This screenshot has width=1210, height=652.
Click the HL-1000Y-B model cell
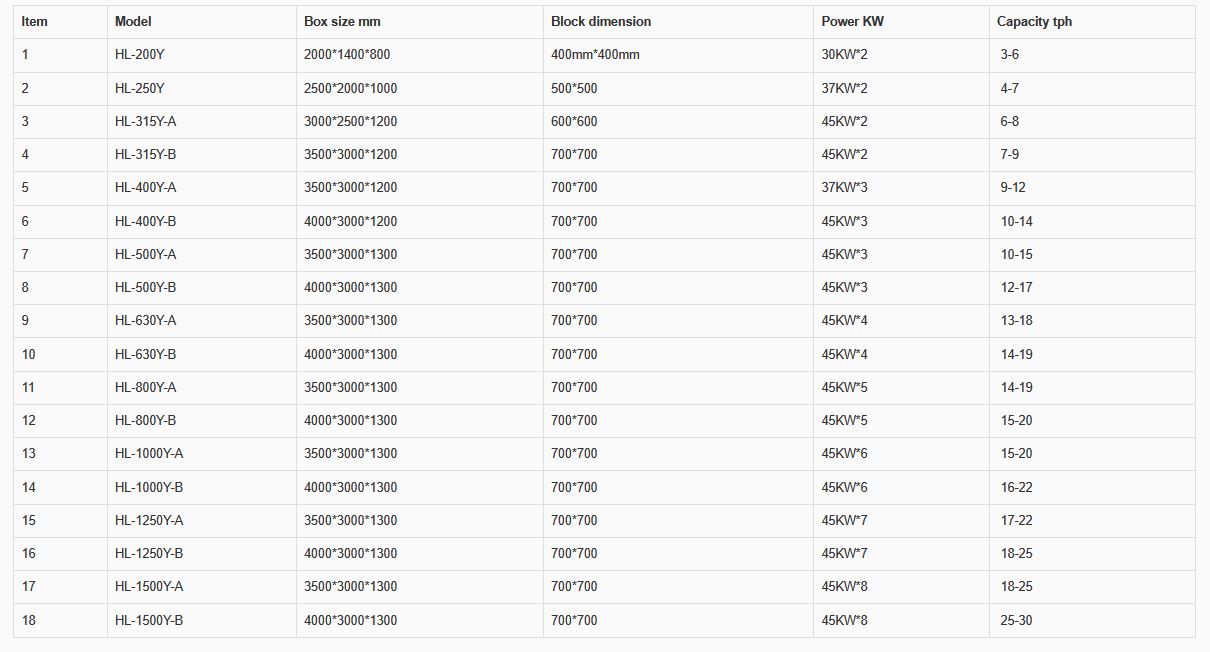[x=149, y=487]
